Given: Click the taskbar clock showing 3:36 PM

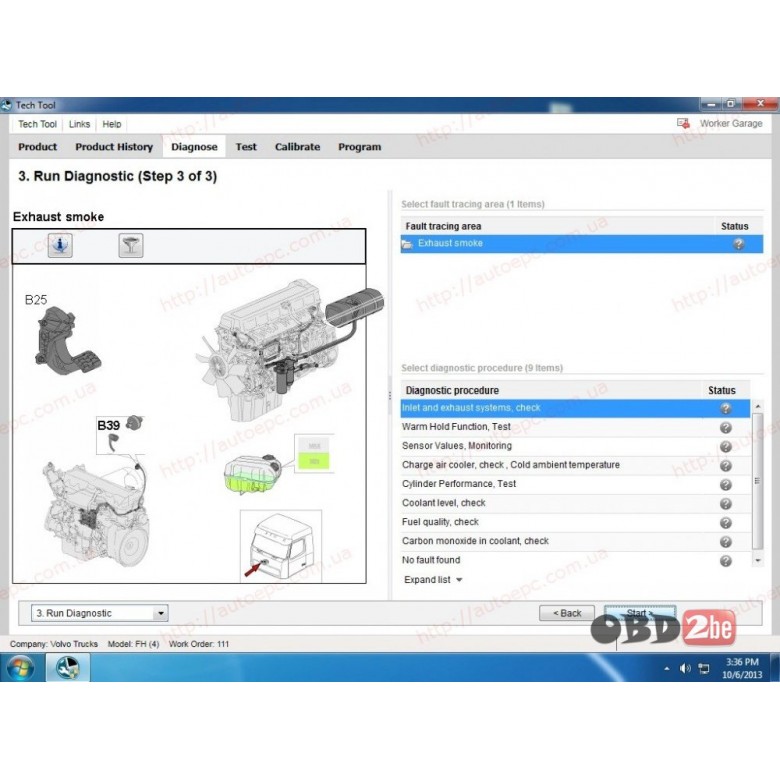Looking at the screenshot, I should [742, 668].
